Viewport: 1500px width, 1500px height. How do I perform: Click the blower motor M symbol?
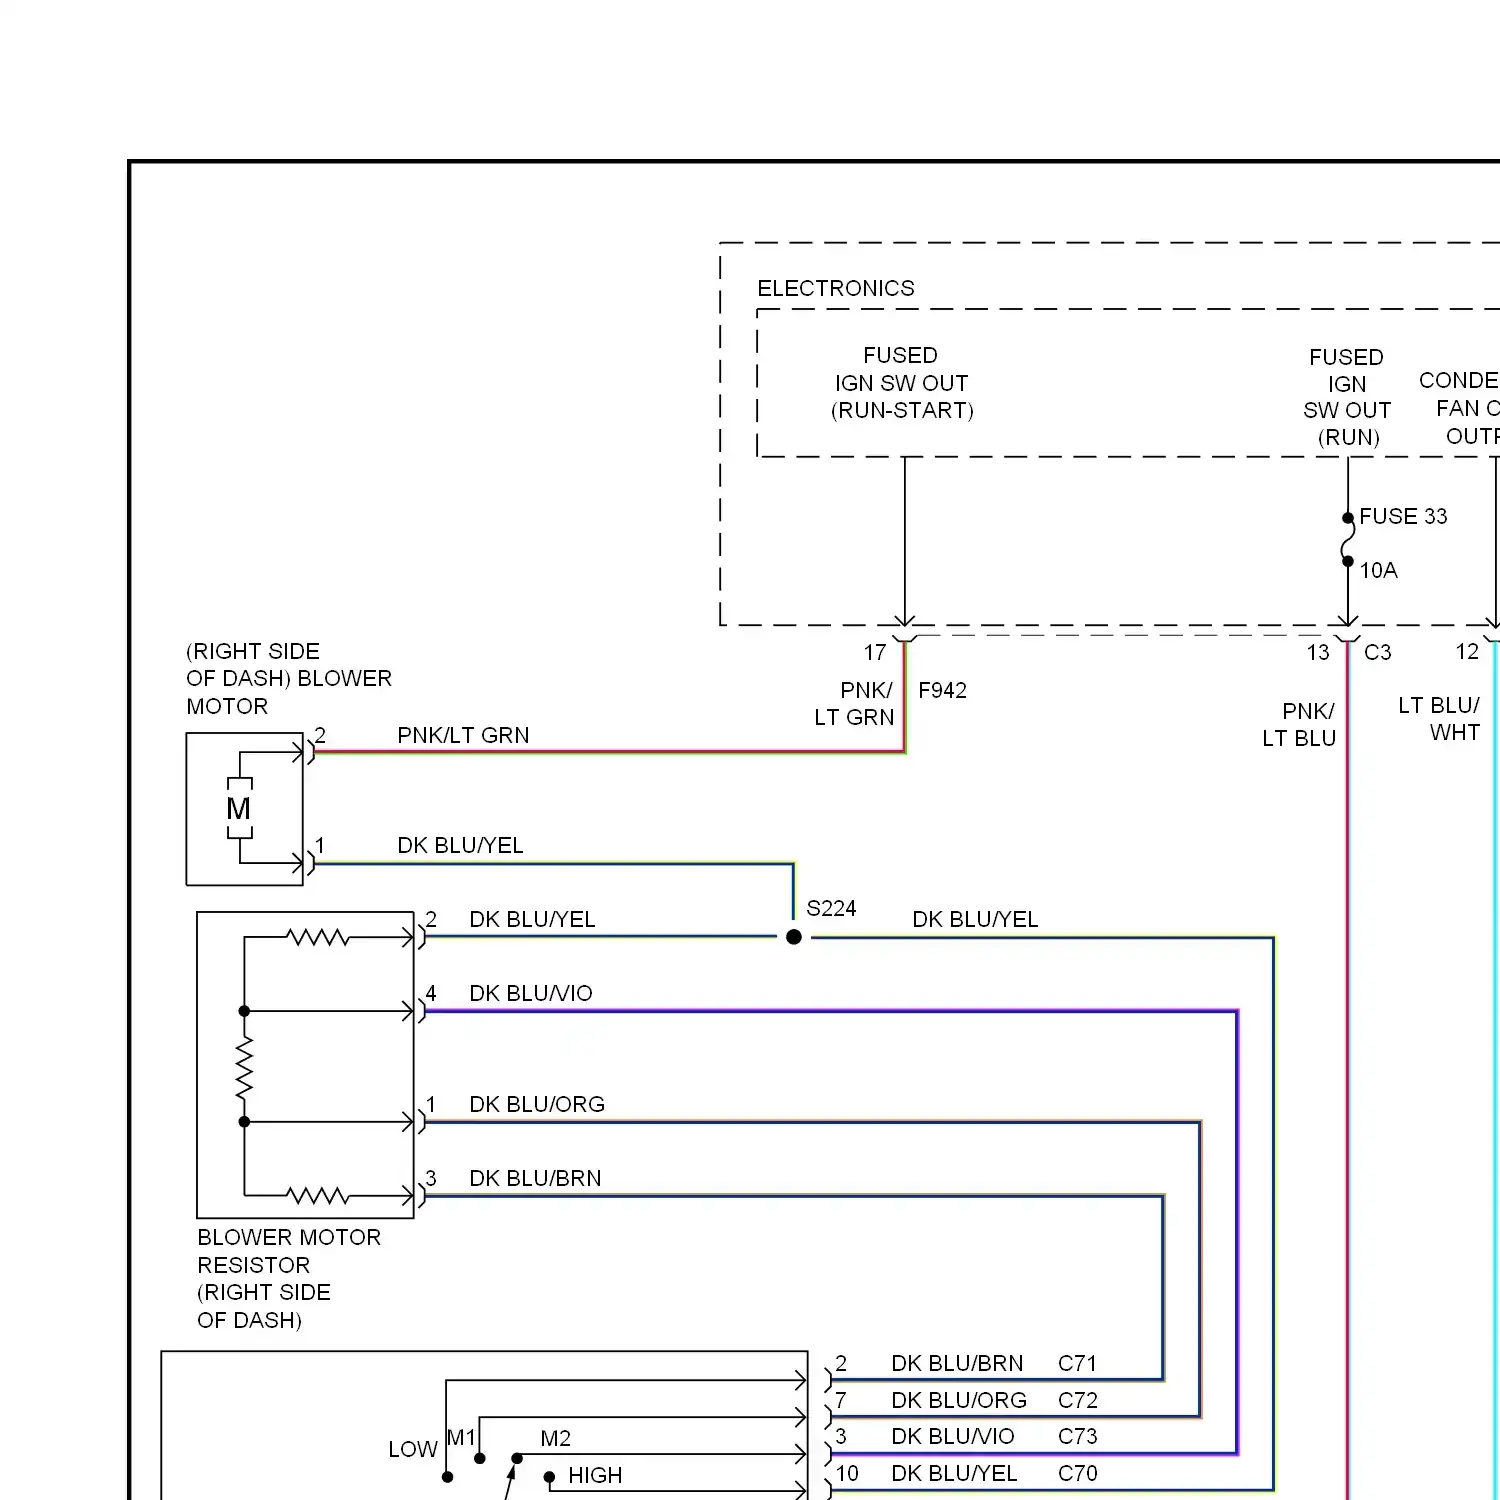point(239,808)
